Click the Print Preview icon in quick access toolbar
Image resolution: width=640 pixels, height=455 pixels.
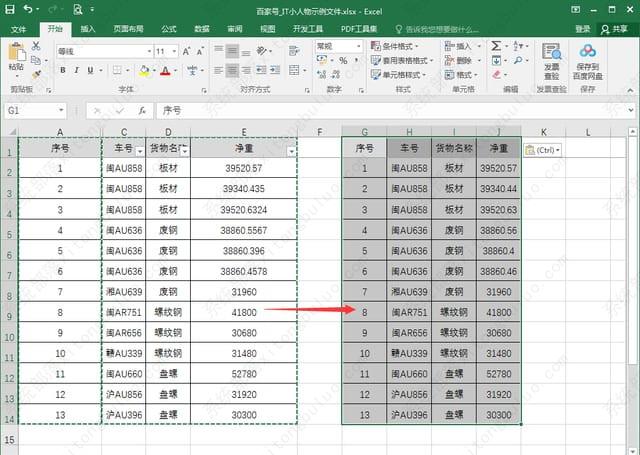[x=78, y=9]
